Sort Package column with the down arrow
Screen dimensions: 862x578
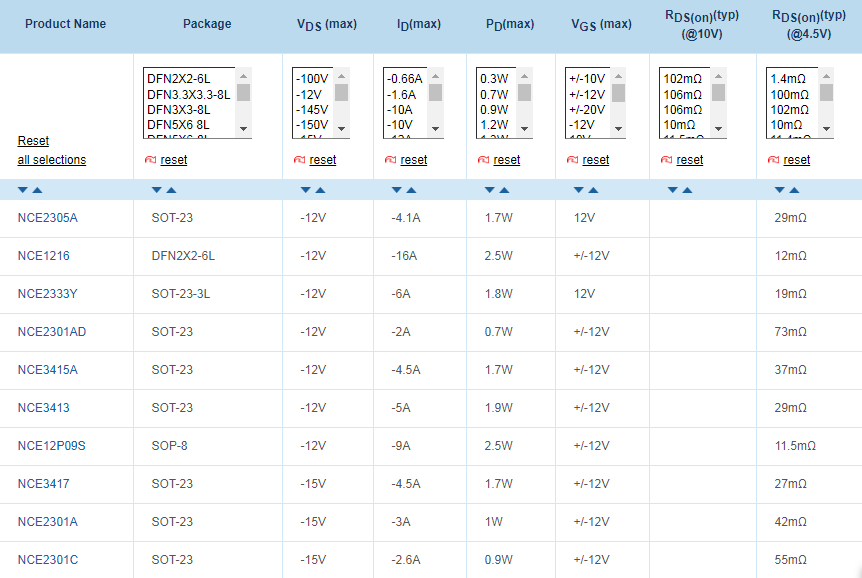click(x=157, y=190)
